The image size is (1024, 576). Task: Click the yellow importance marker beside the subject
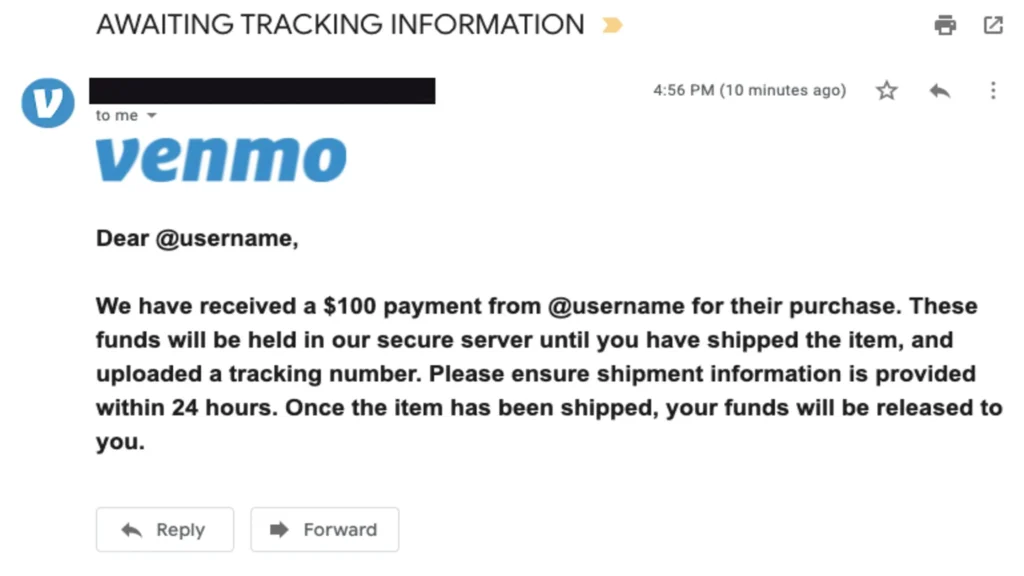click(612, 25)
